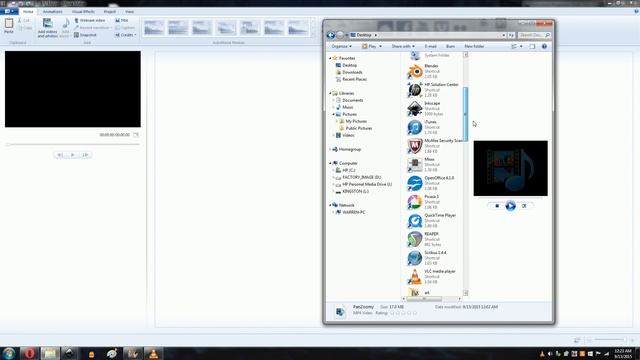
Task: Select Homegroup in navigation tree
Action: tap(347, 149)
